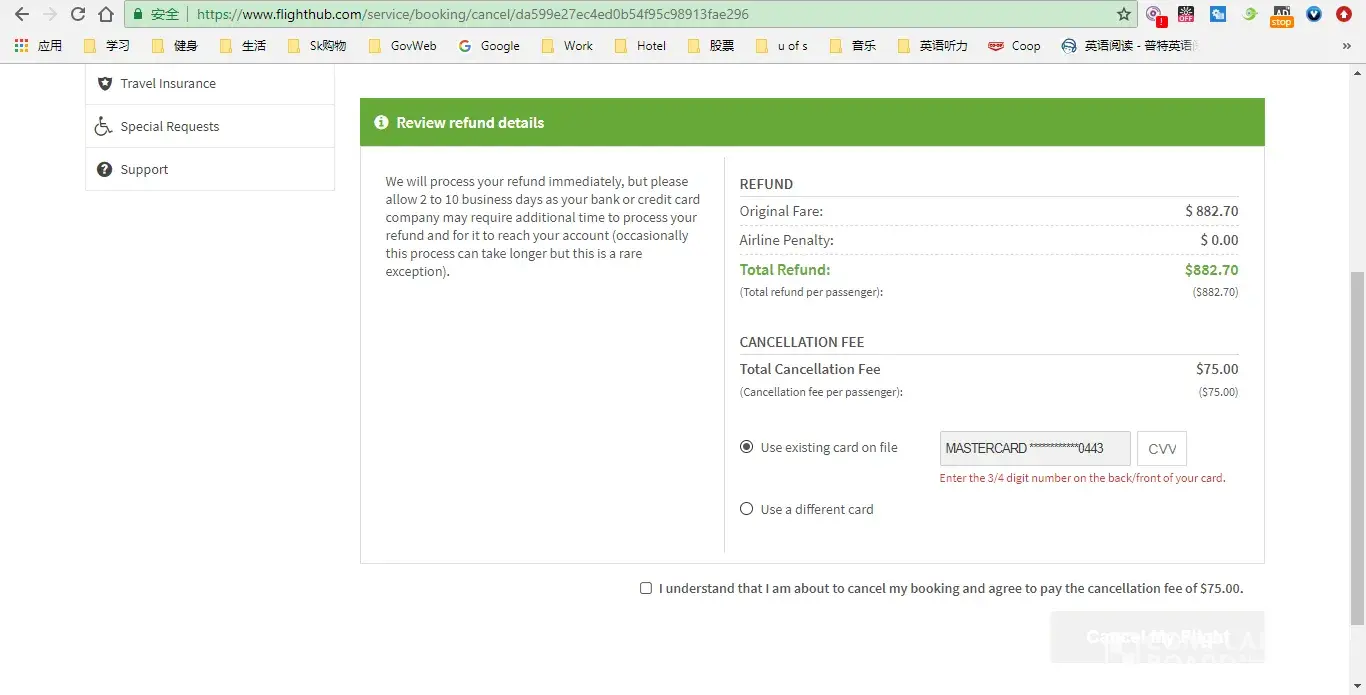Screen dimensions: 1366x695
Task: Click the blue translate extension icon
Action: 1217,14
